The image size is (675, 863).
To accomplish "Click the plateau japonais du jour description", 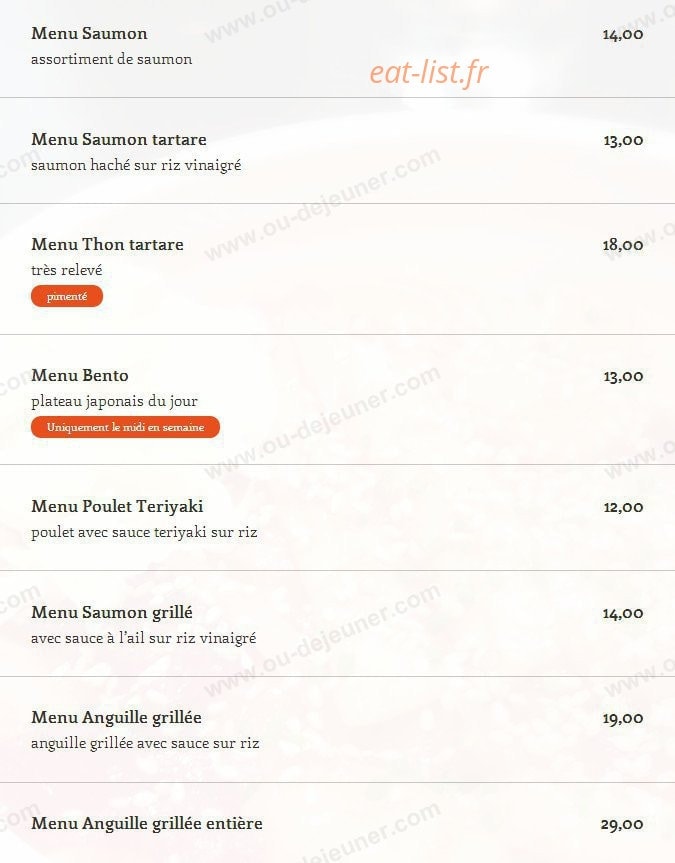I will (114, 401).
